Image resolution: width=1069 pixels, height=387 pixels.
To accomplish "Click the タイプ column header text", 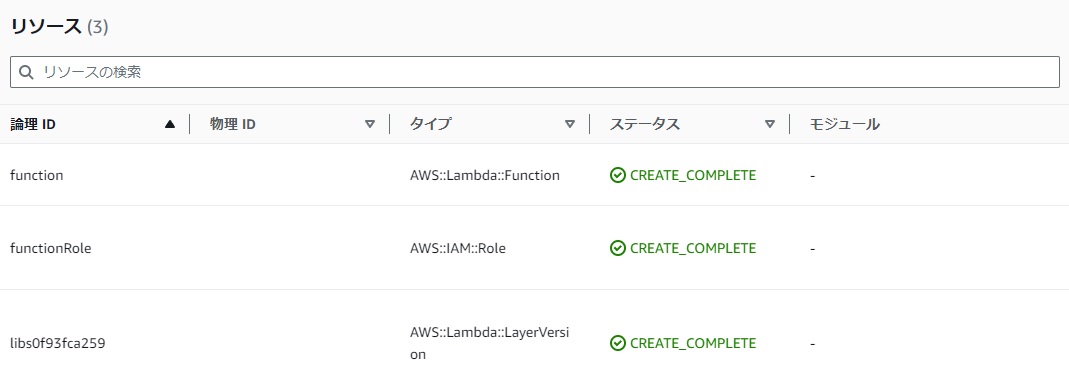I will (430, 124).
